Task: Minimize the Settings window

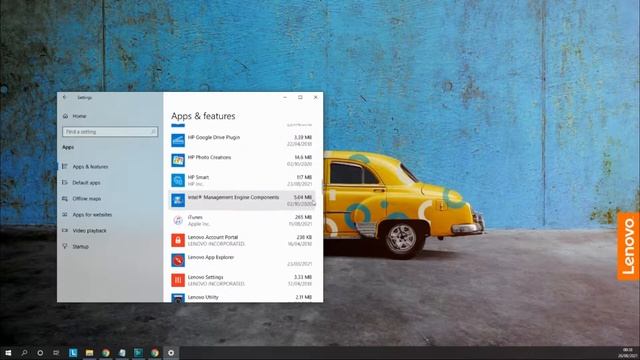Action: [x=285, y=98]
